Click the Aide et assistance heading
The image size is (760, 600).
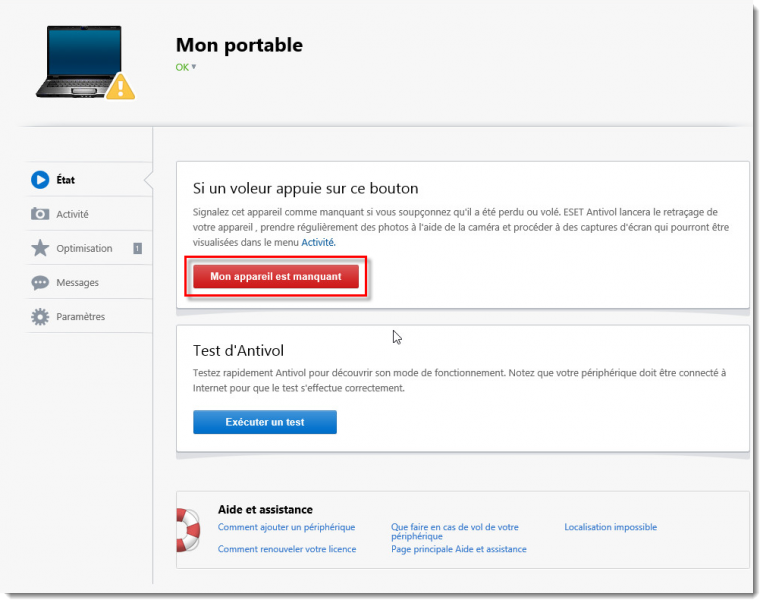265,509
